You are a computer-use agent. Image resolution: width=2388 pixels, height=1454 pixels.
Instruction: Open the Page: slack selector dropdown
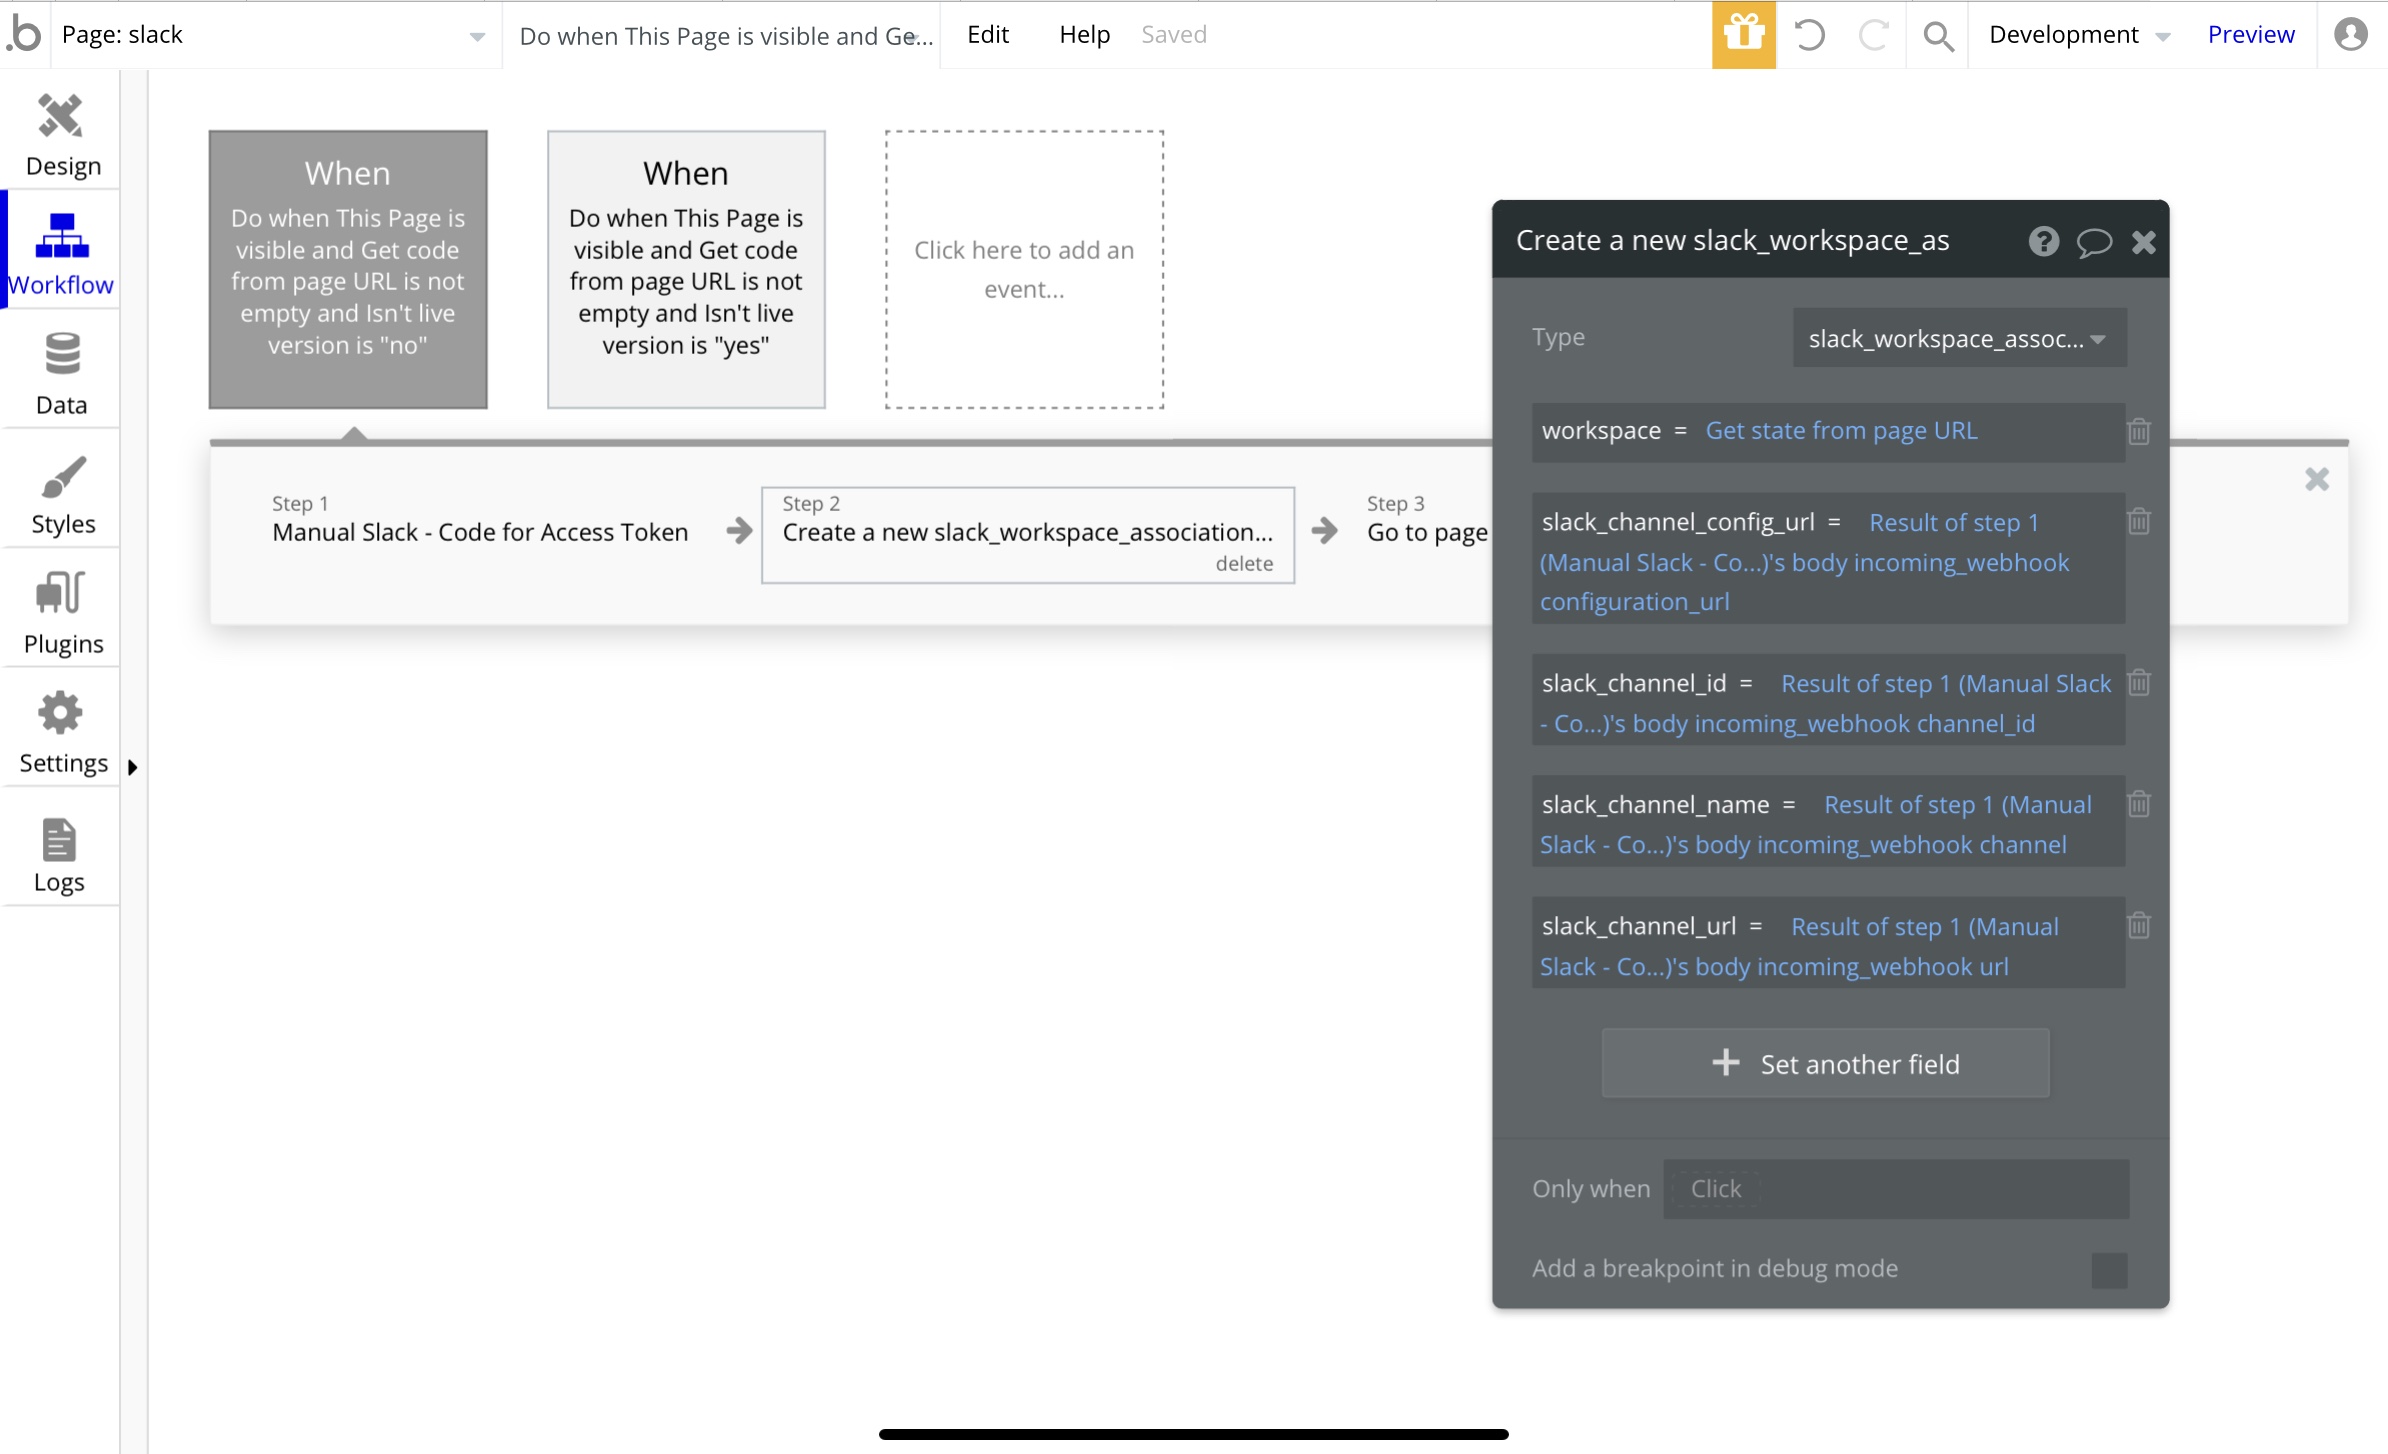click(x=272, y=35)
